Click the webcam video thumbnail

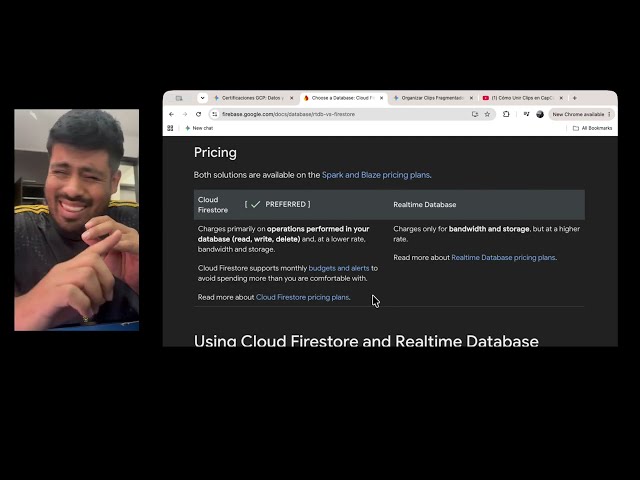pyautogui.click(x=77, y=220)
